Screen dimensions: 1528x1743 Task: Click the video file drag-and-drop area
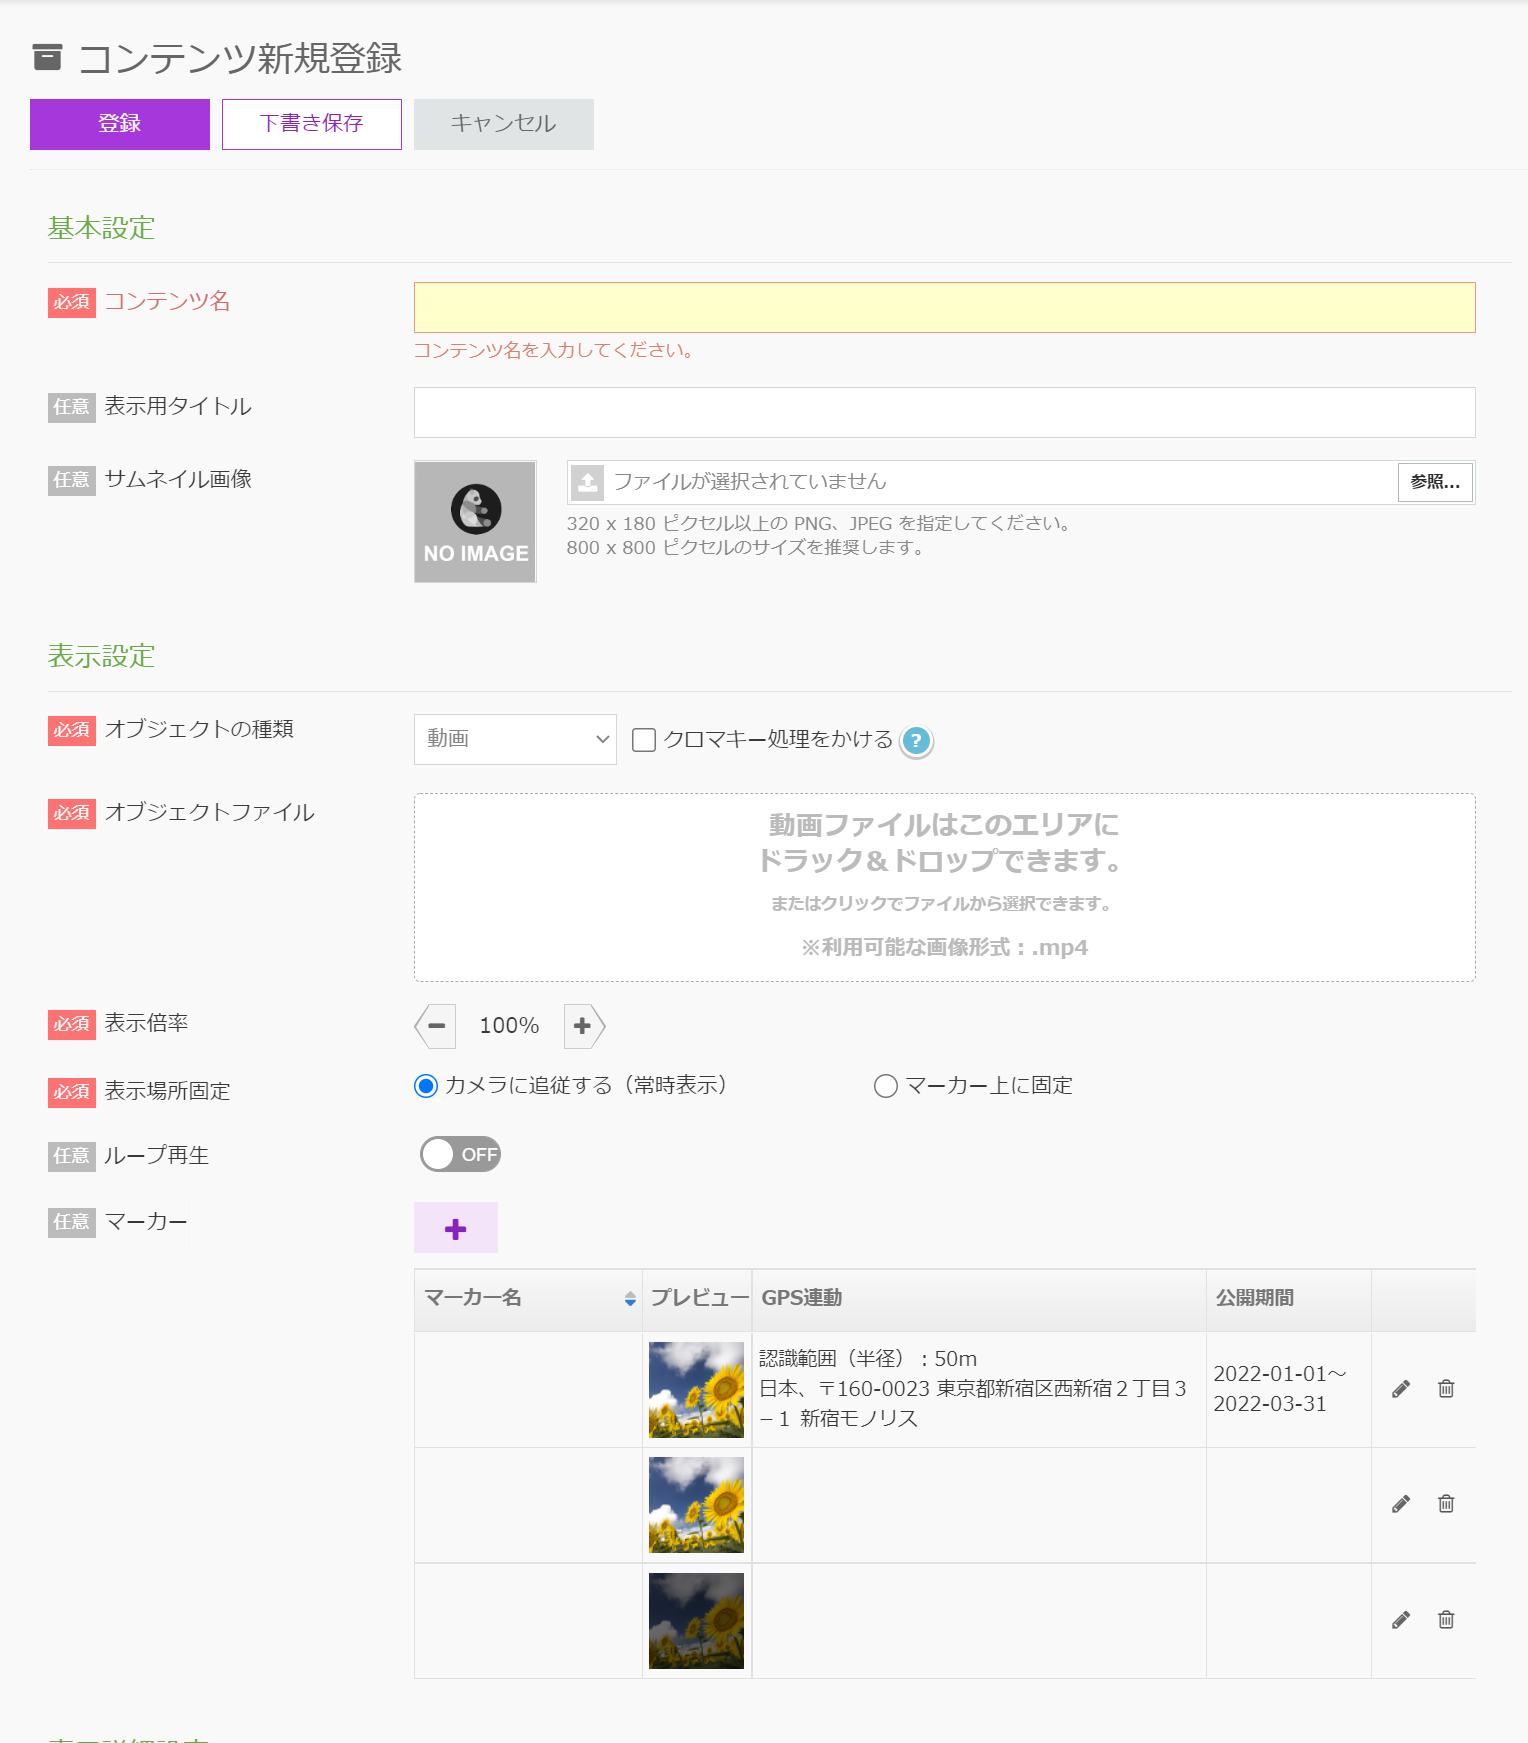(x=944, y=887)
